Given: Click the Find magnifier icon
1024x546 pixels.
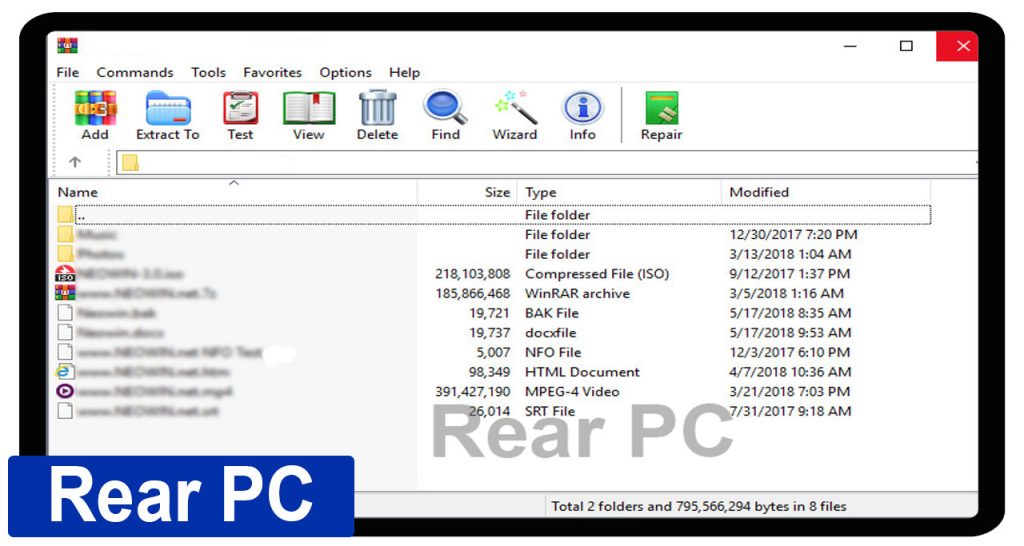Looking at the screenshot, I should click(x=445, y=108).
